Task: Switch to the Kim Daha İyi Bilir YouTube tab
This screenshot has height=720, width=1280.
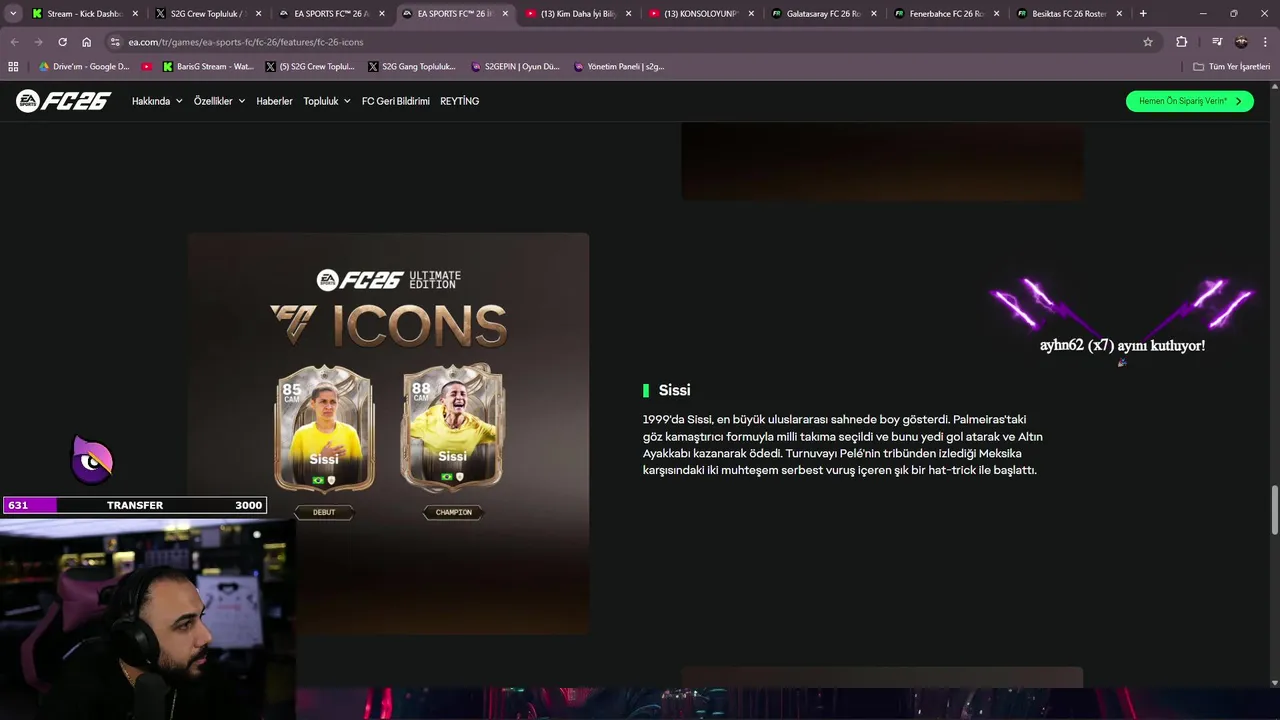Action: [x=578, y=14]
